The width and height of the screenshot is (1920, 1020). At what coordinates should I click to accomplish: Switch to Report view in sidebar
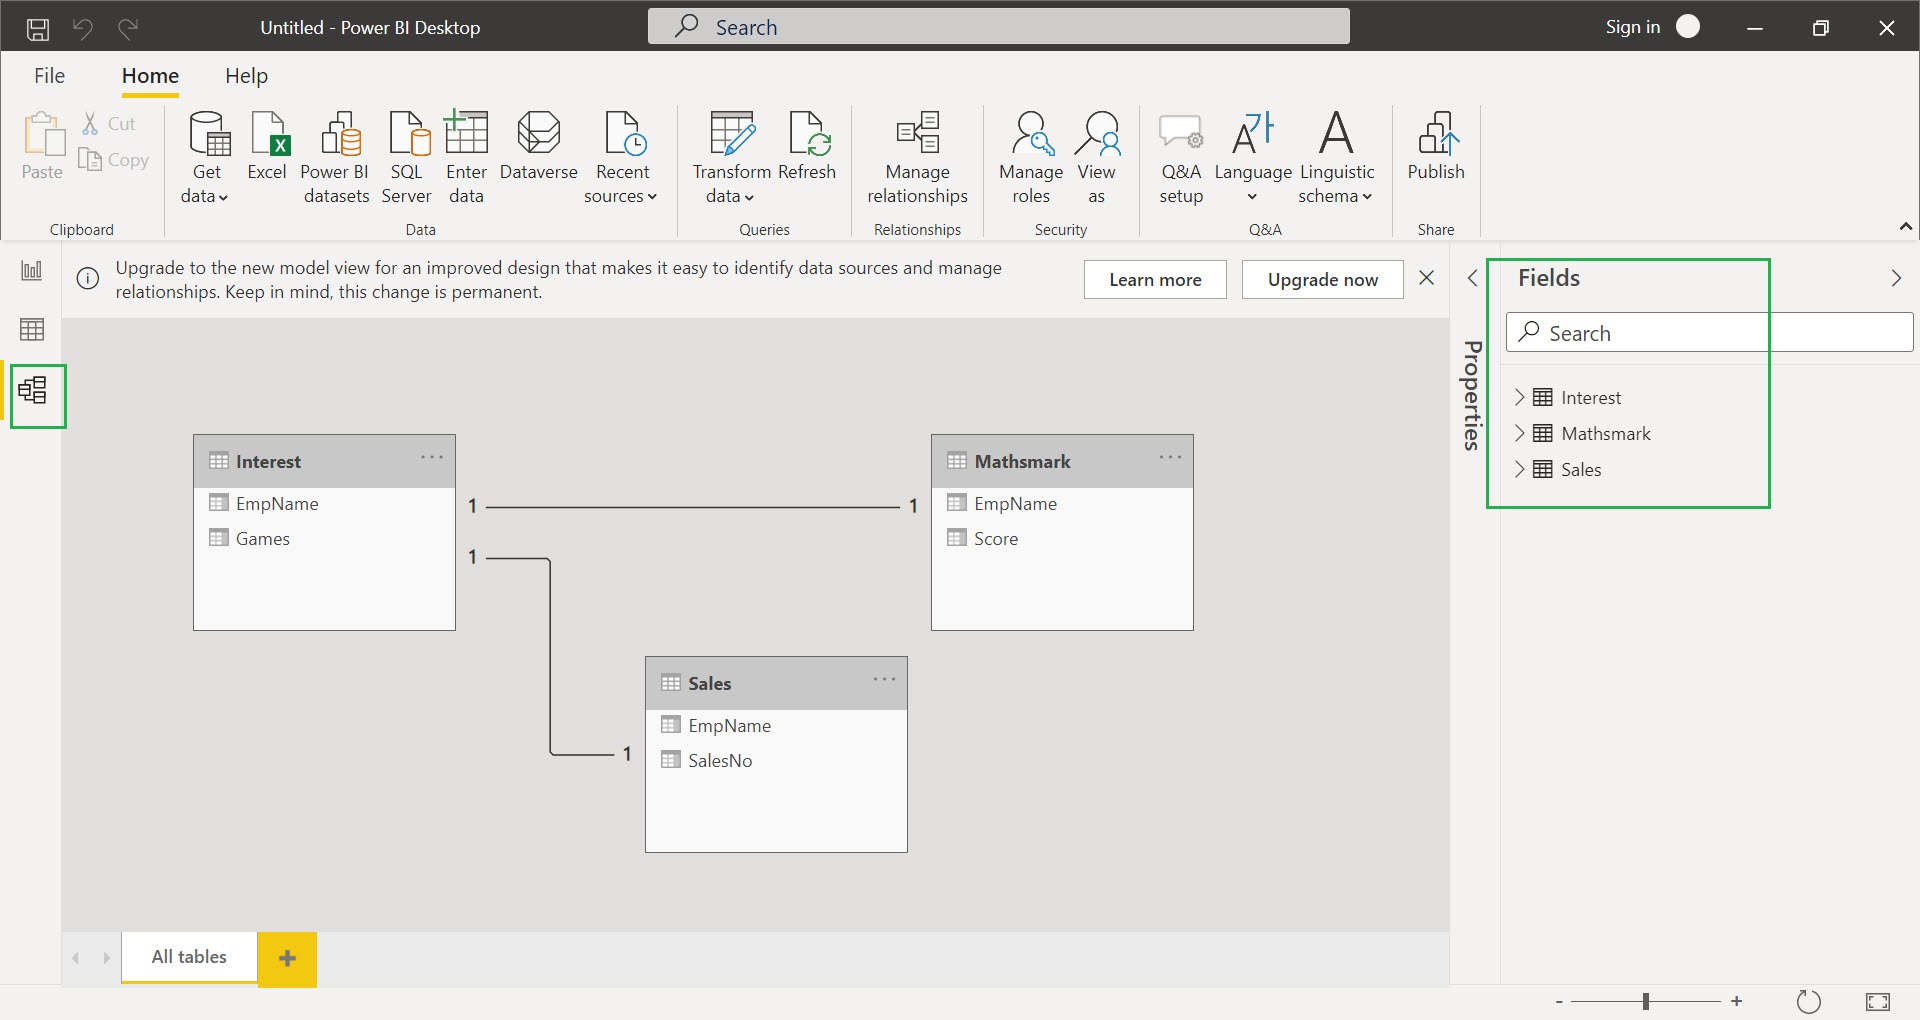(x=32, y=270)
